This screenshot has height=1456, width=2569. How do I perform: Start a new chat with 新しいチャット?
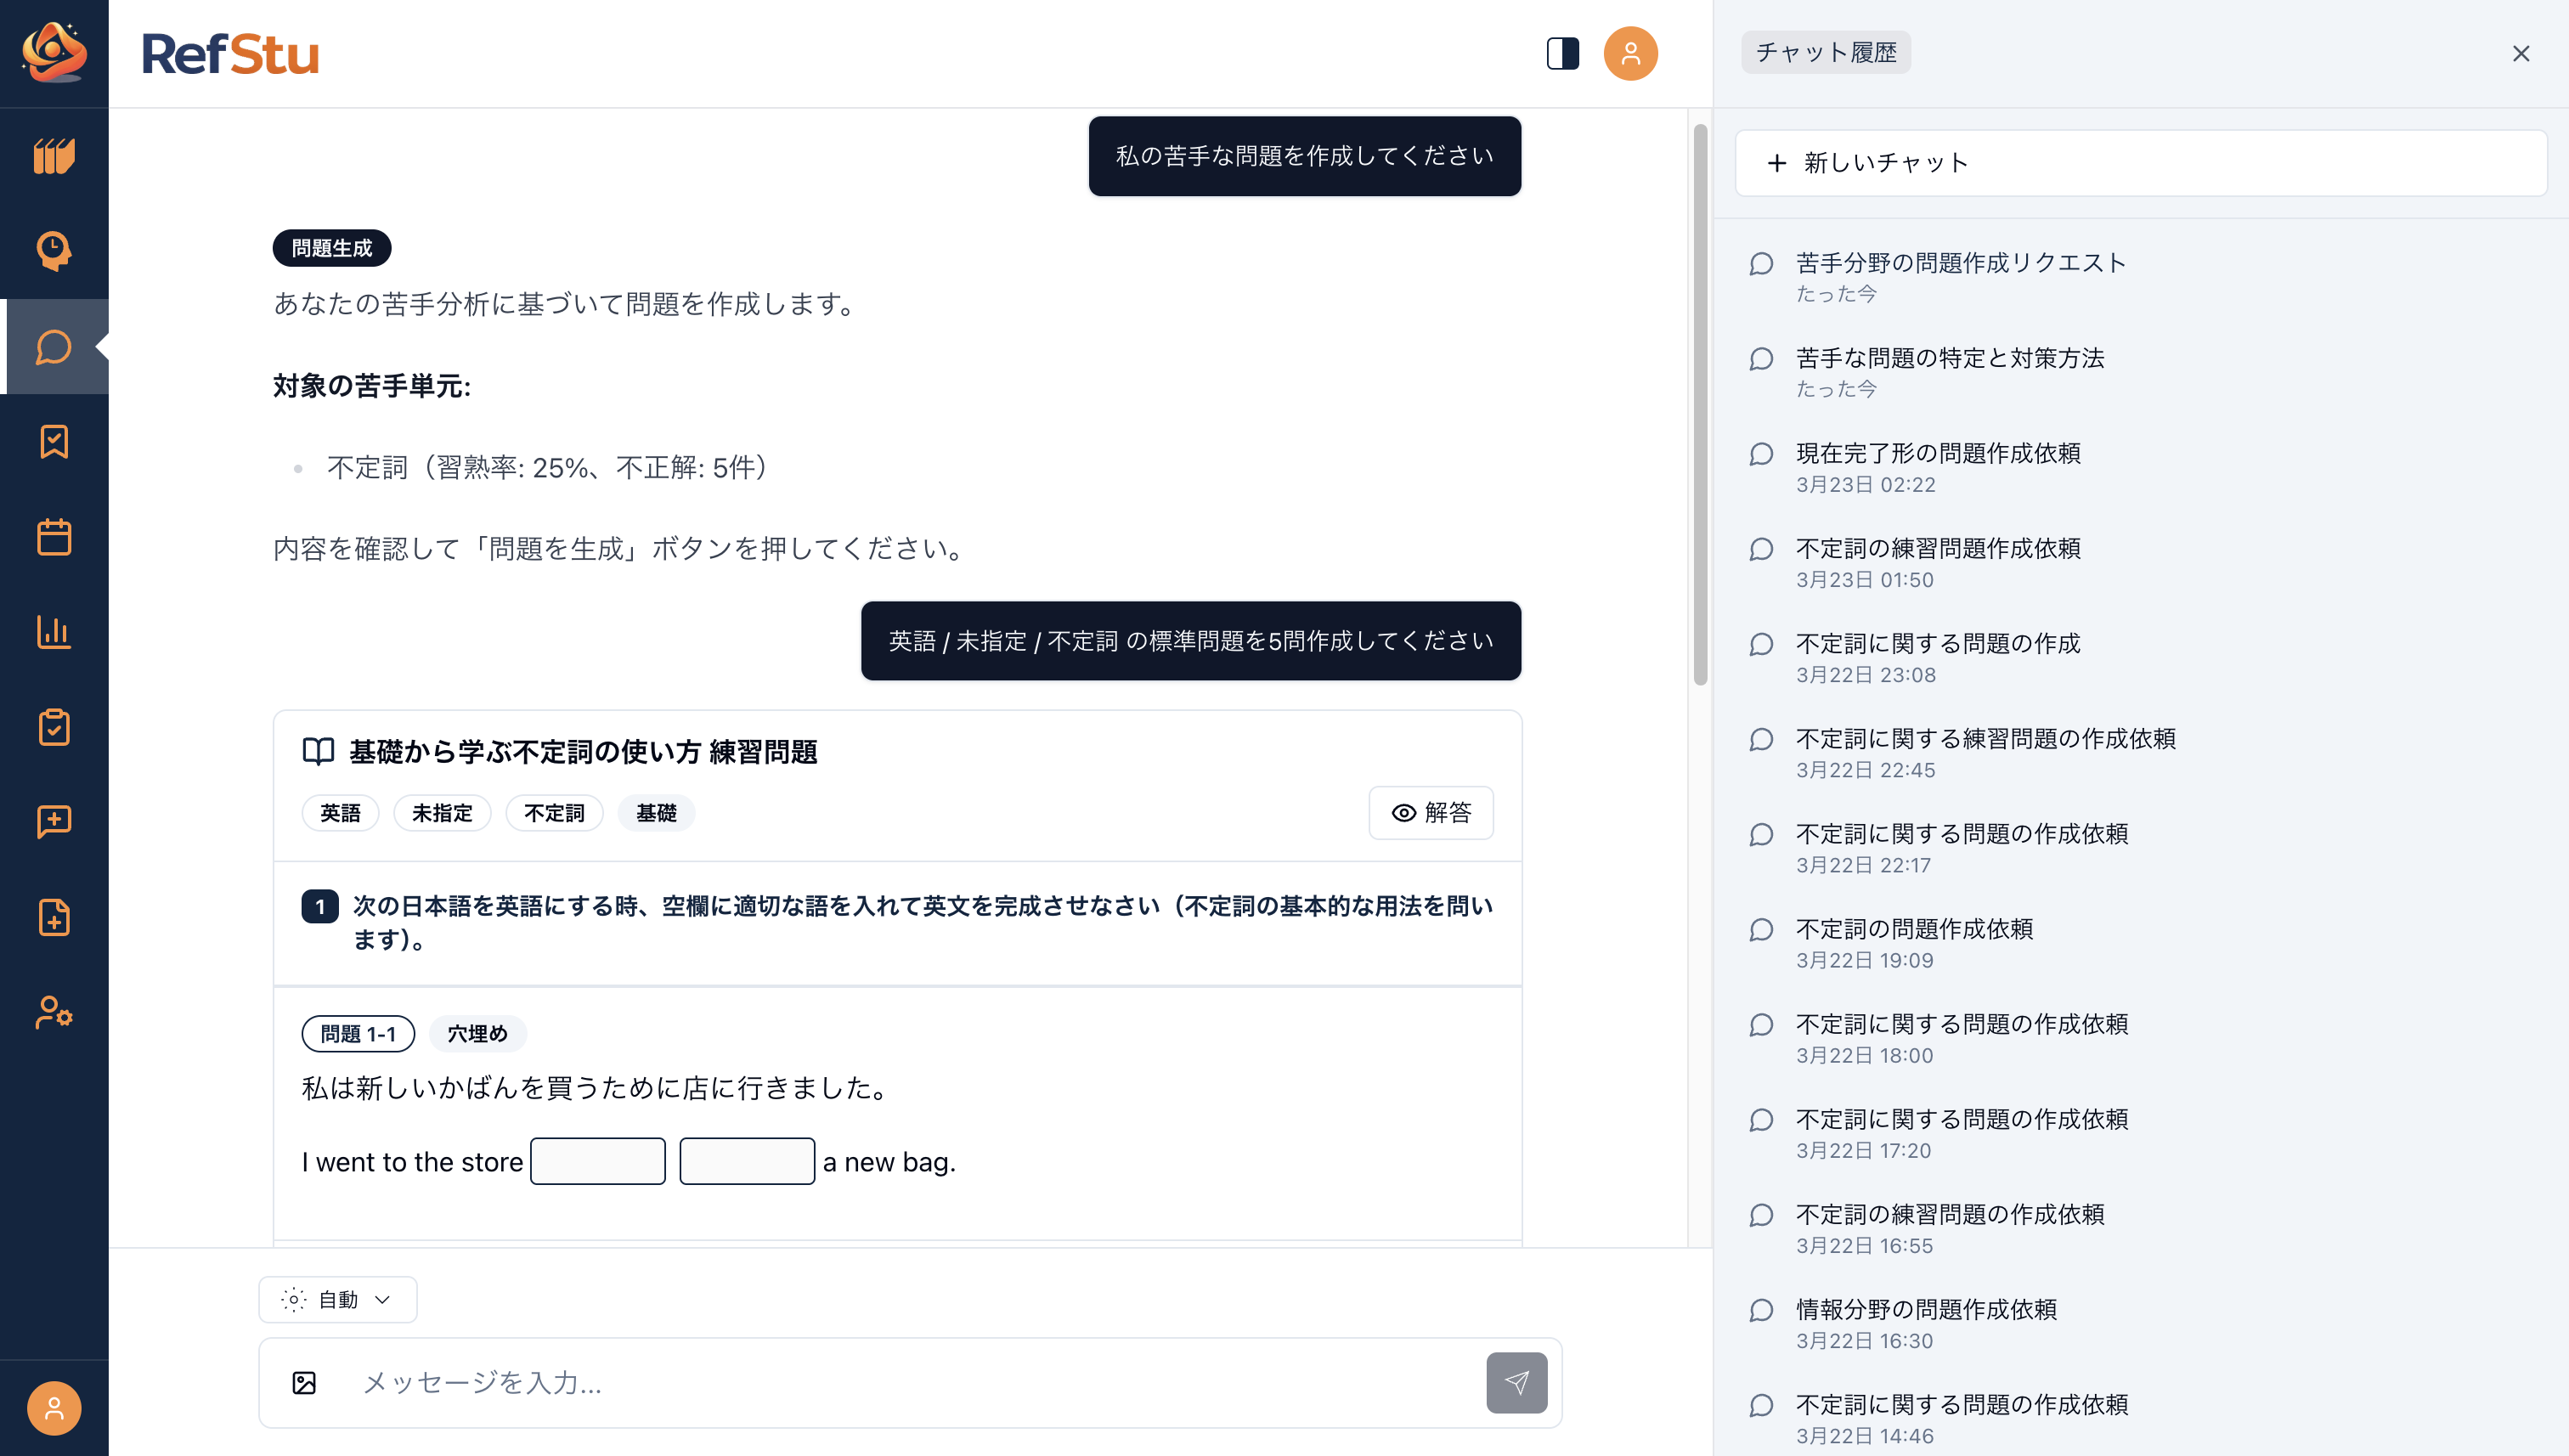tap(2140, 163)
